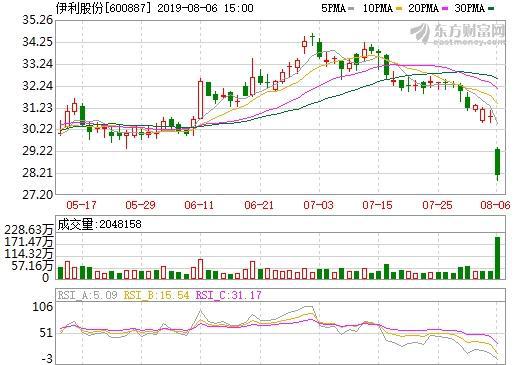Click the RSI_C:31.17 indicator label

tap(229, 295)
